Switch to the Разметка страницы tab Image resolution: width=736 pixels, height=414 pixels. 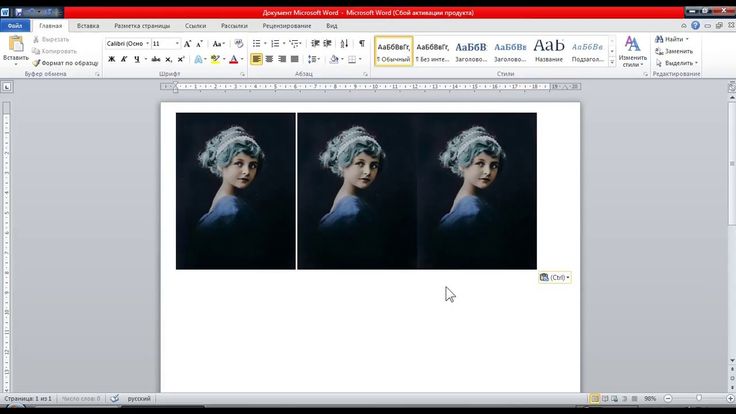[x=142, y=26]
